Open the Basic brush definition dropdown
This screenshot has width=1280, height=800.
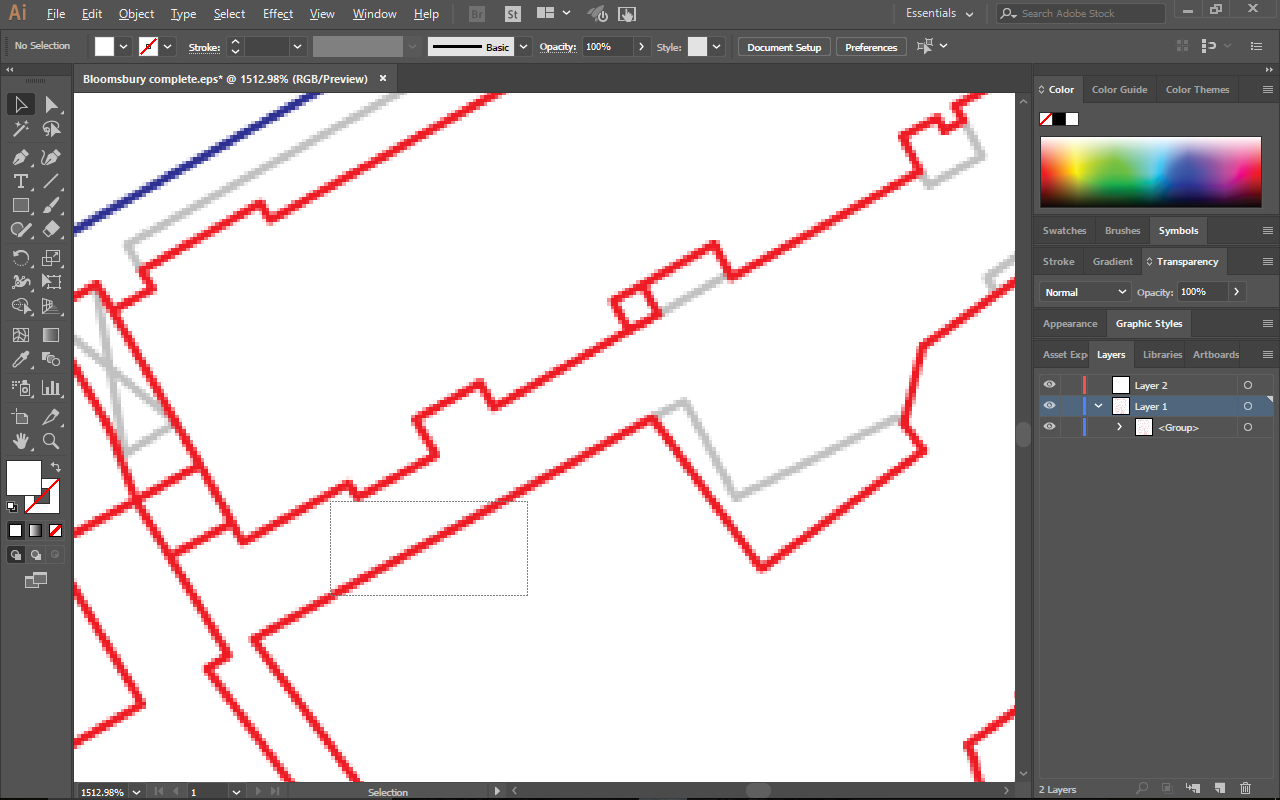pyautogui.click(x=524, y=47)
